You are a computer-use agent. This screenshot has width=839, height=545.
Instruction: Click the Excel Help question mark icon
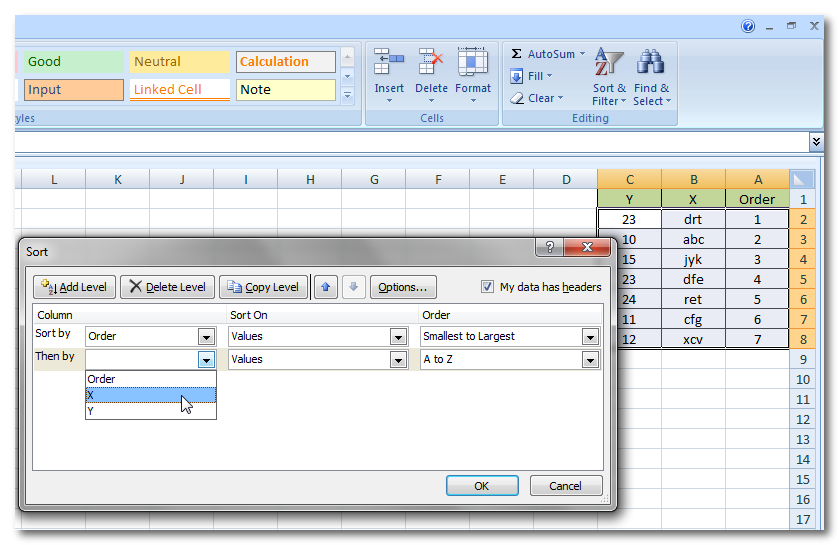point(748,26)
